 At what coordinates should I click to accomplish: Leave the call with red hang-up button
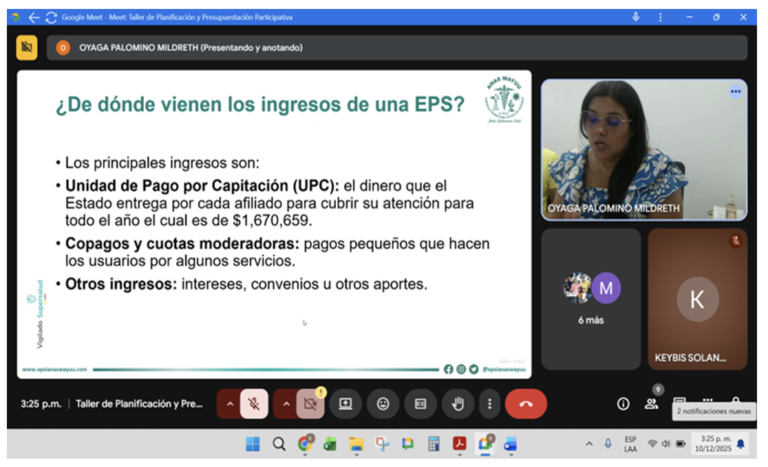pyautogui.click(x=525, y=404)
